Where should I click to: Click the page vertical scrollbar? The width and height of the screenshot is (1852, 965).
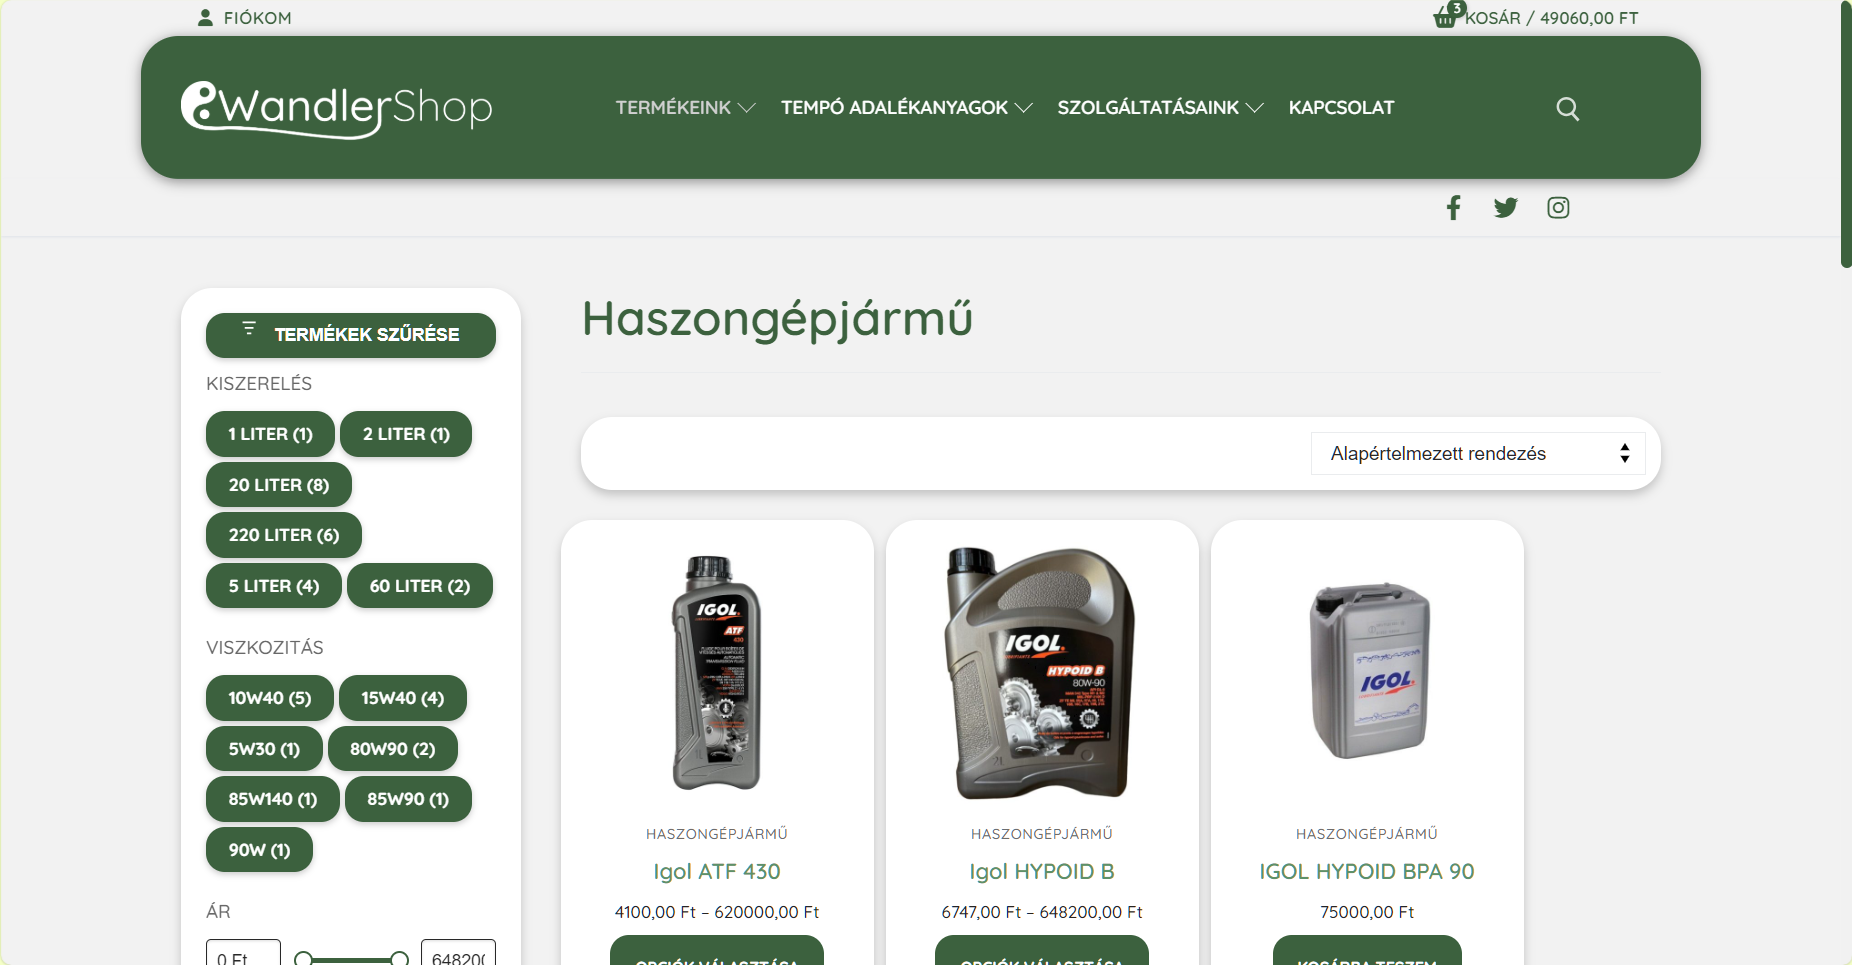pos(1846,135)
